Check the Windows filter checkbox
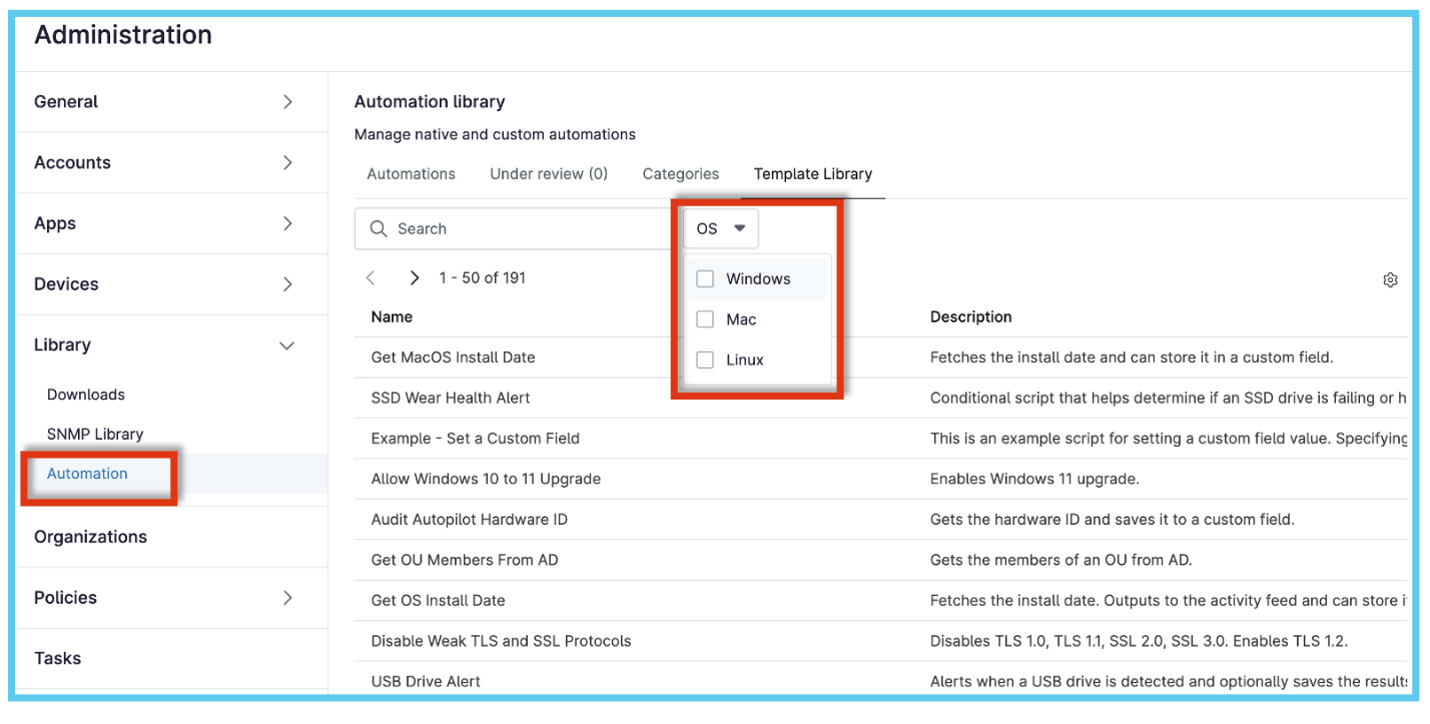This screenshot has height=724, width=1430. point(704,278)
